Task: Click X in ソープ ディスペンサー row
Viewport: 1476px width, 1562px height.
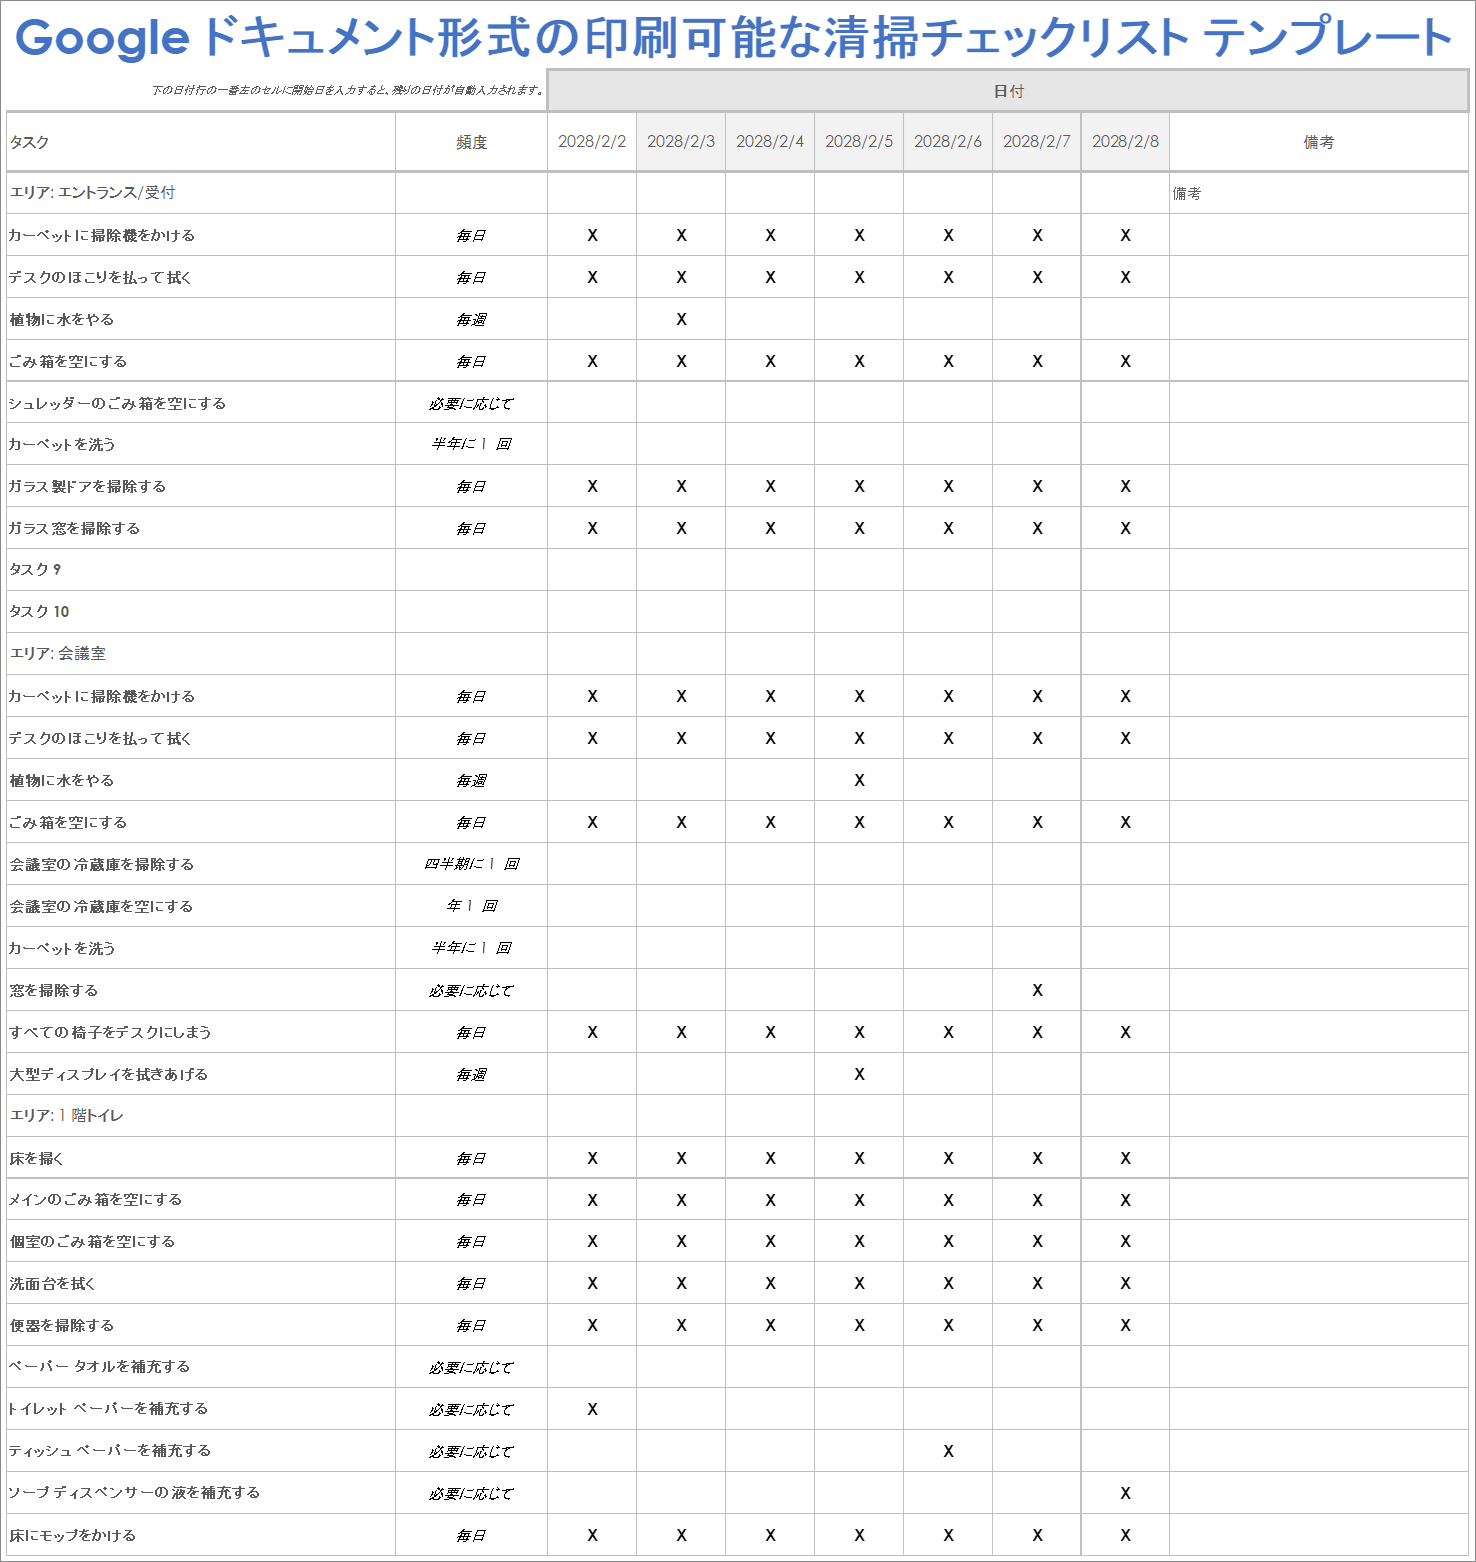Action: (x=1126, y=1493)
